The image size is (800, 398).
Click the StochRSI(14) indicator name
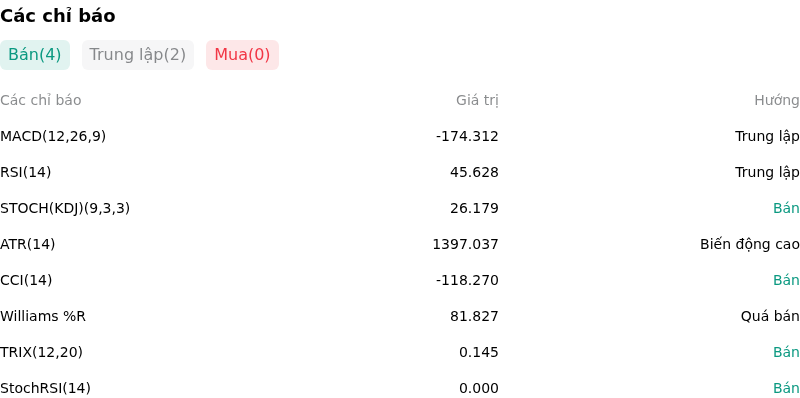pyautogui.click(x=45, y=388)
